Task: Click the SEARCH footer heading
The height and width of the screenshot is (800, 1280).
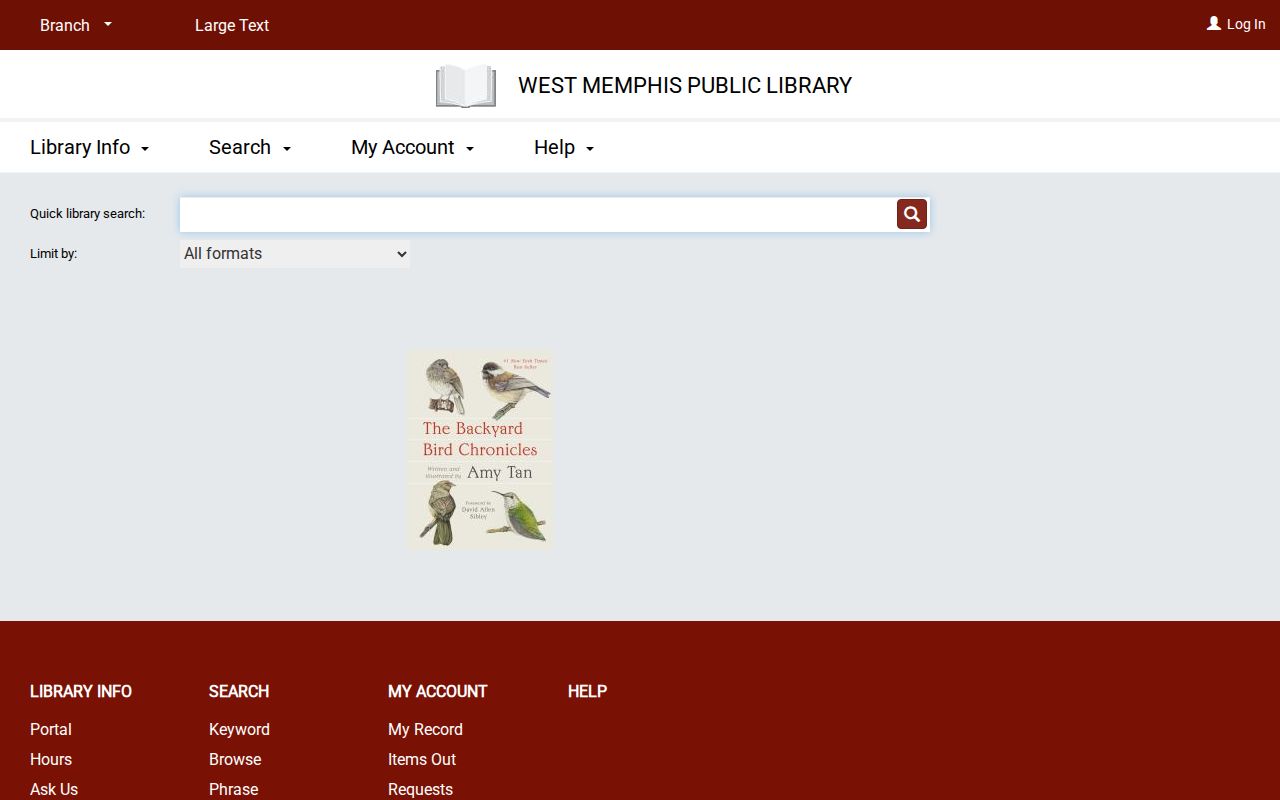Action: click(239, 691)
